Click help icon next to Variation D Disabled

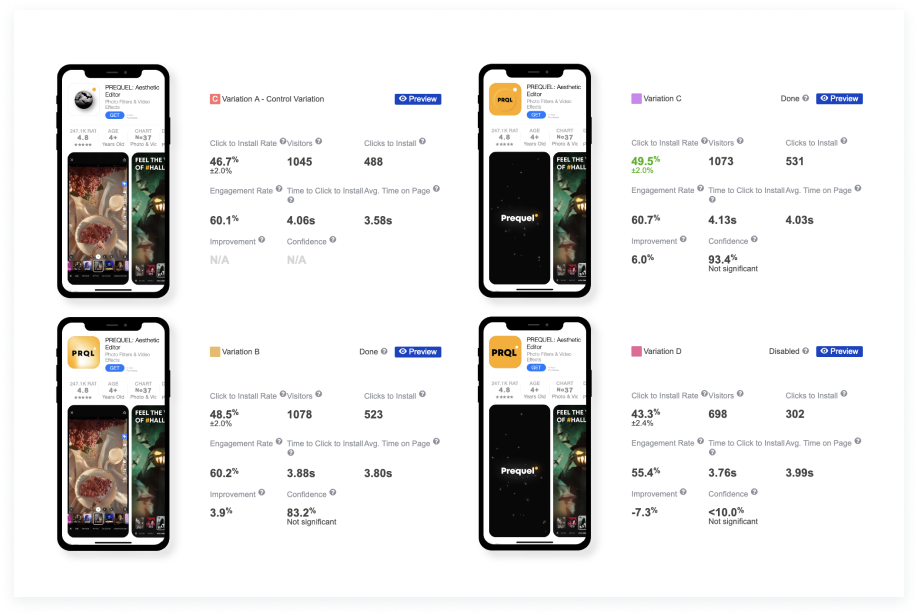(x=806, y=351)
